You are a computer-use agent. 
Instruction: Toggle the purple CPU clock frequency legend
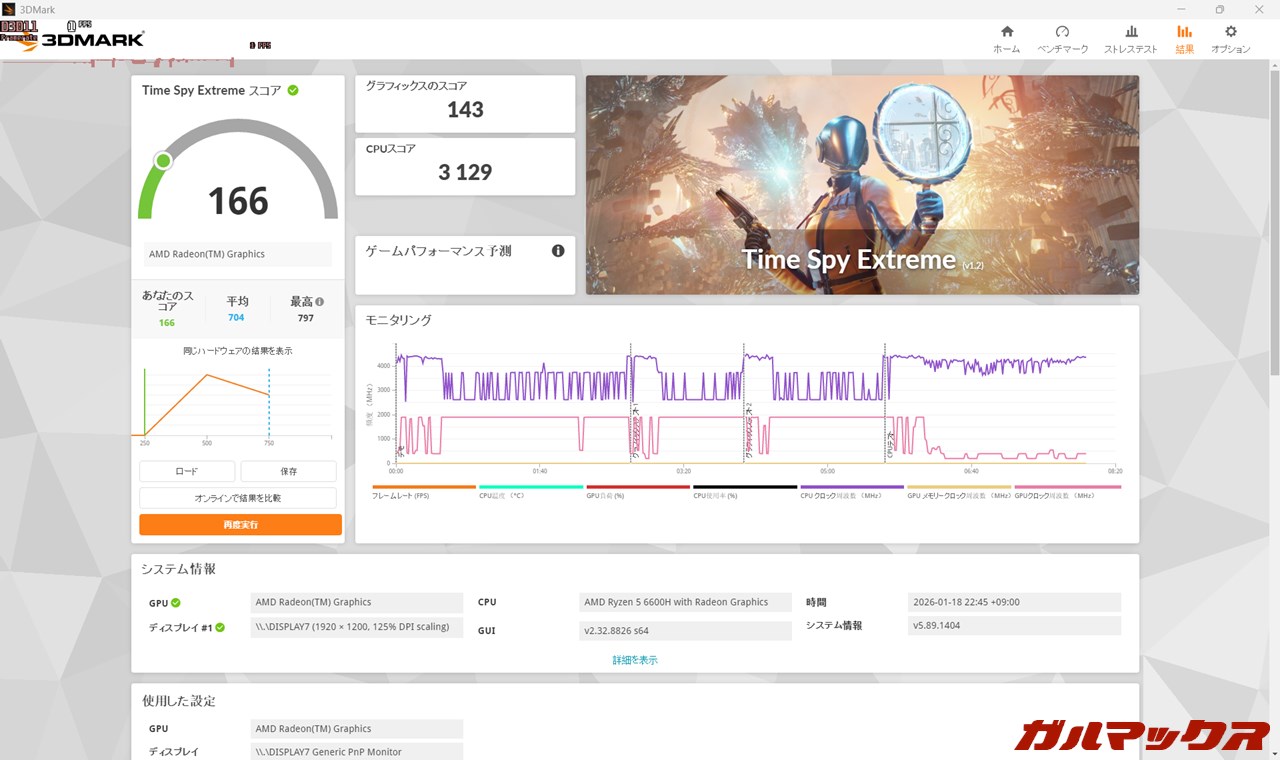pos(853,487)
